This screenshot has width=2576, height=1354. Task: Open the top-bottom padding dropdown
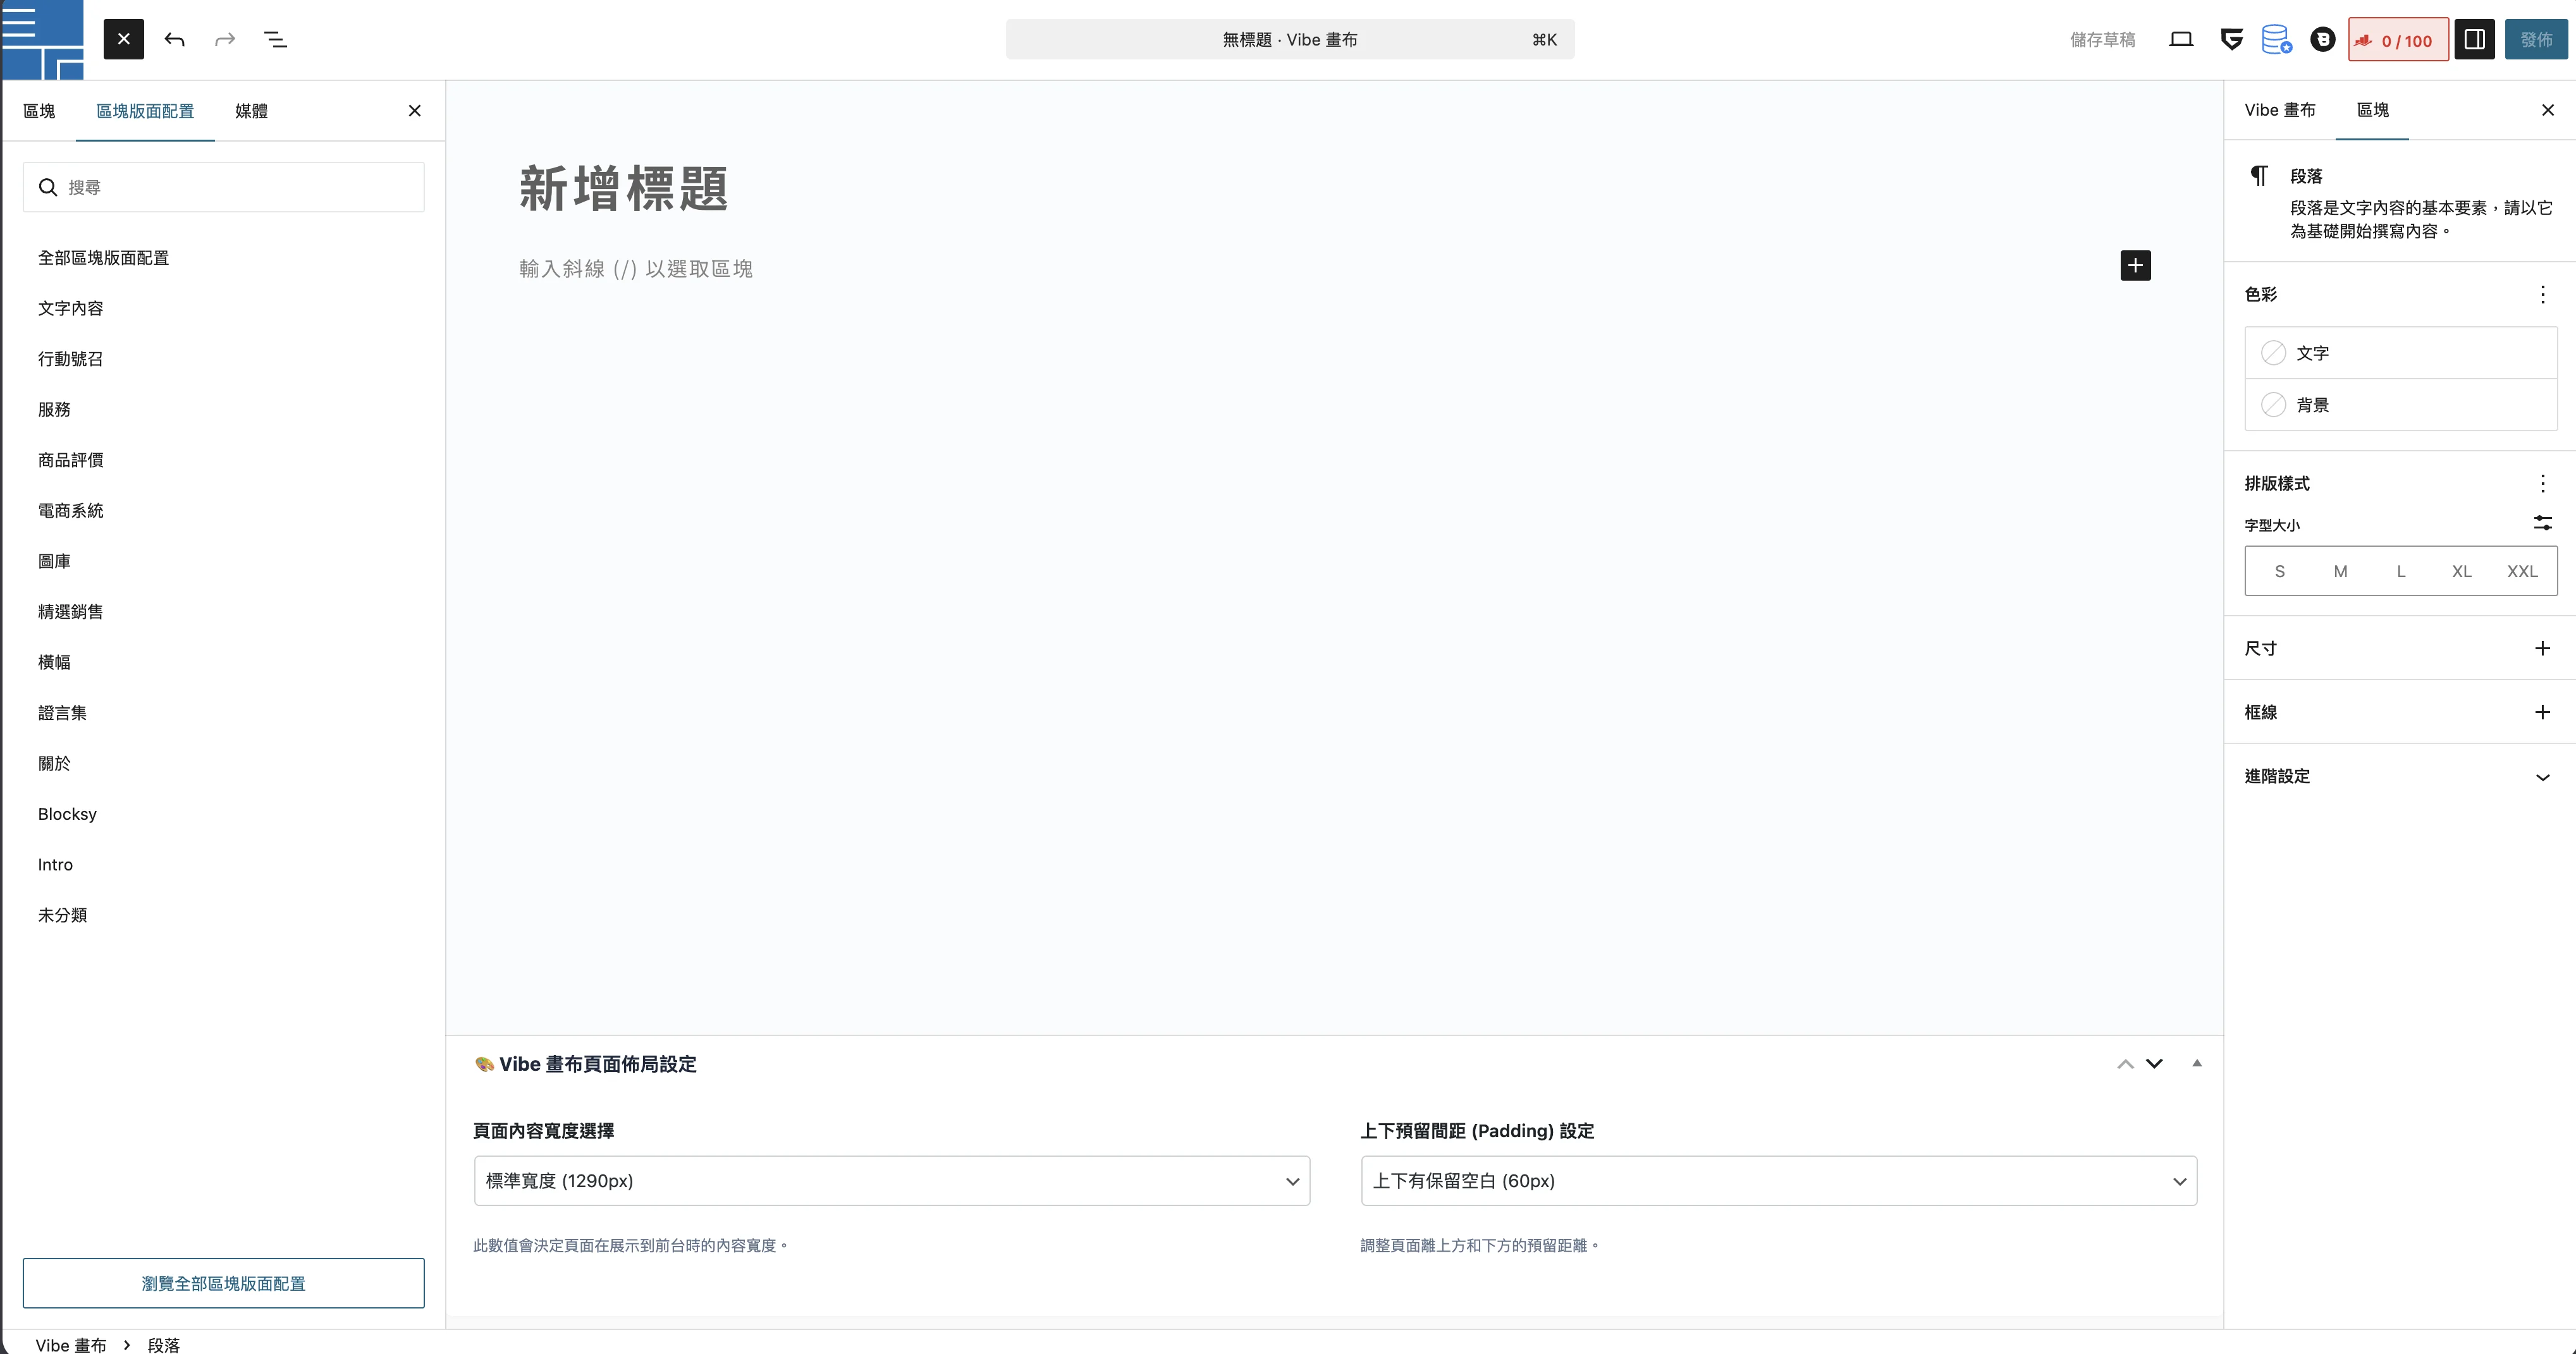(1778, 1181)
